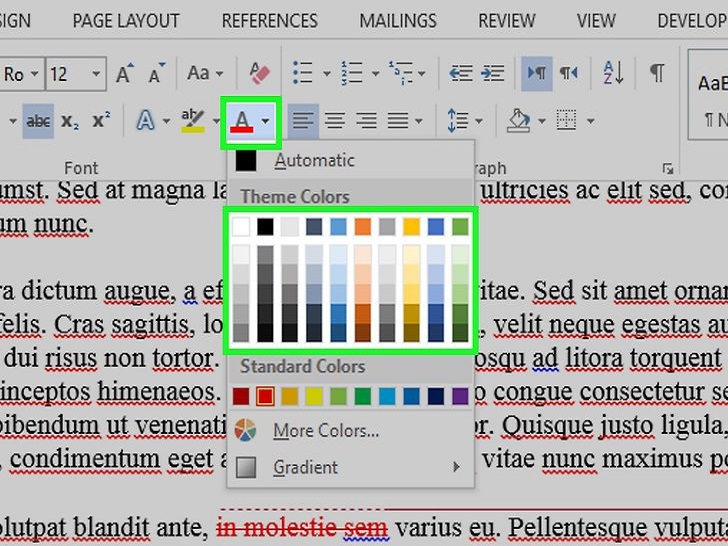728x546 pixels.
Task: Toggle left-to-right text direction
Action: coord(537,73)
